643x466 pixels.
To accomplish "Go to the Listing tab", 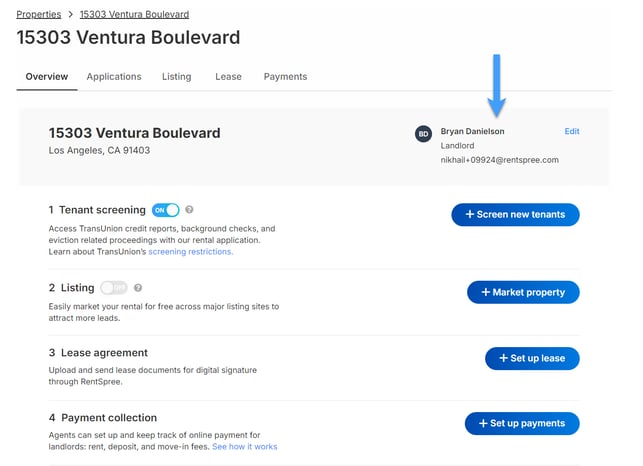I will pos(177,77).
